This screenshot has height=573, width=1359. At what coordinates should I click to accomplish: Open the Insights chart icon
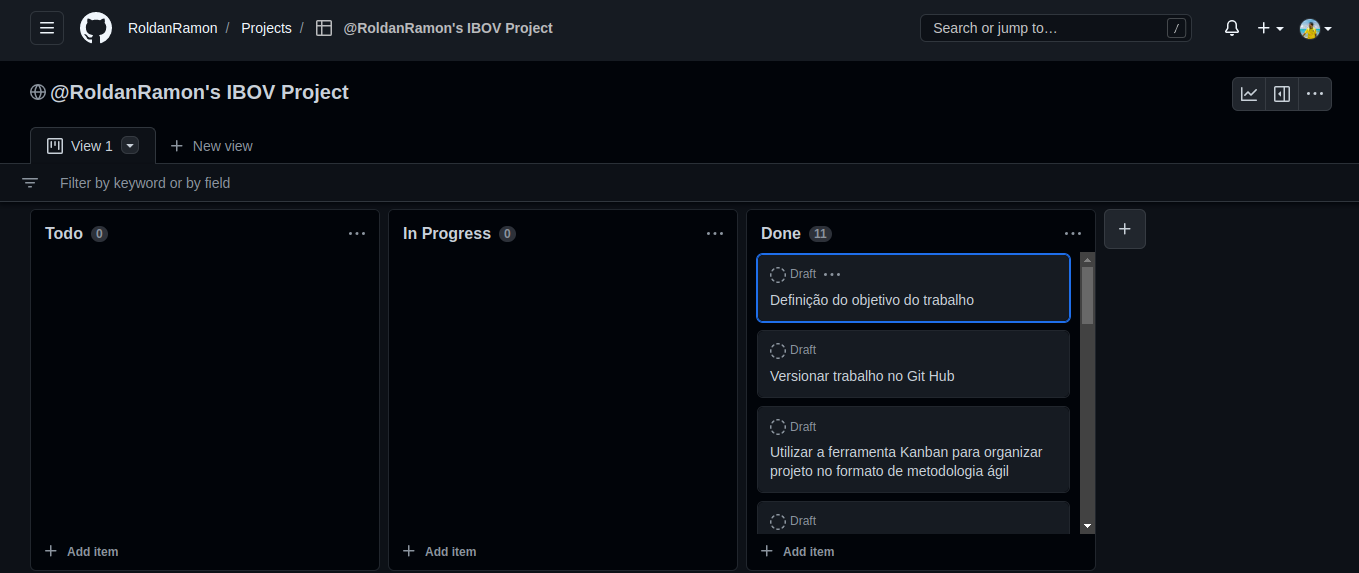click(x=1249, y=94)
